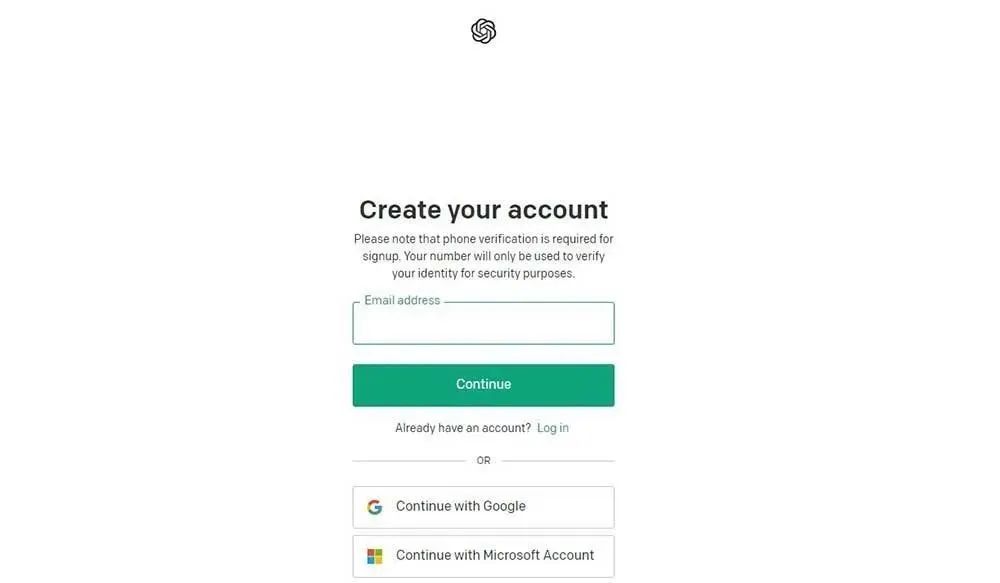Click the floating Email address label
The height and width of the screenshot is (583, 1000).
click(402, 300)
